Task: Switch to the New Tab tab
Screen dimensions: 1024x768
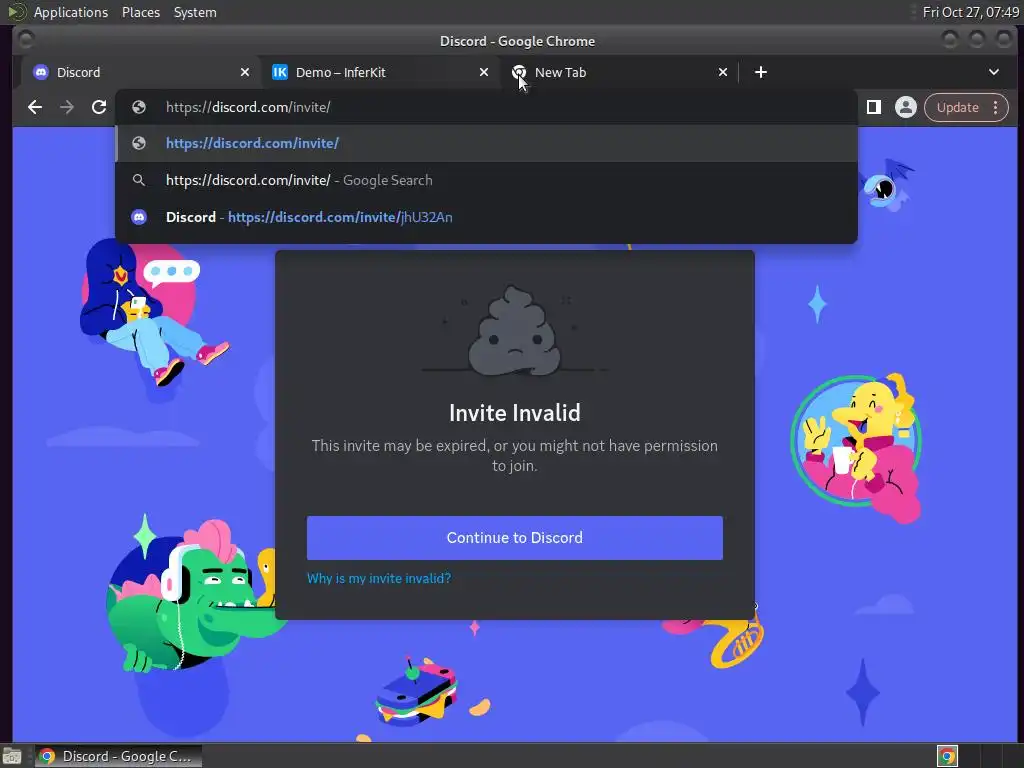Action: tap(617, 72)
